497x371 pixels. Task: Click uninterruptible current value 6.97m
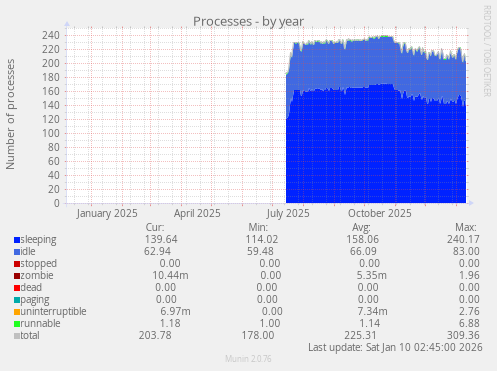tap(175, 311)
